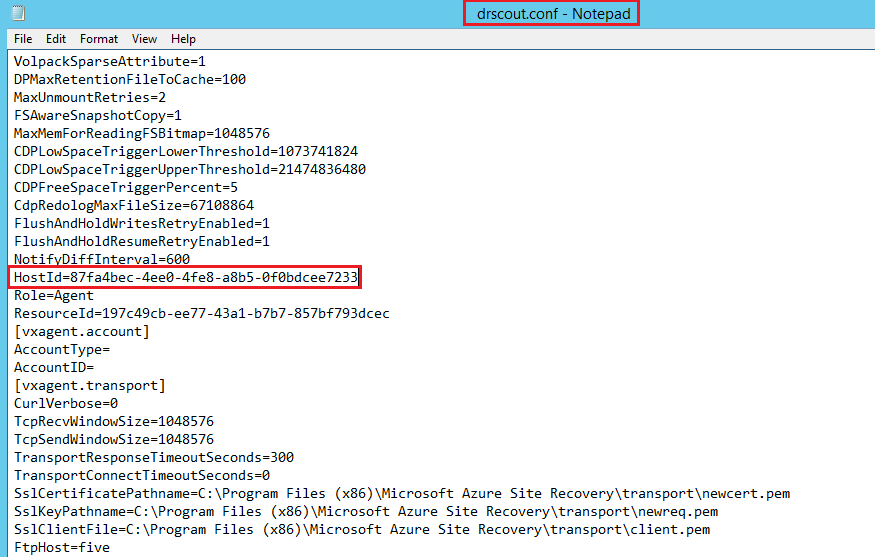875x557 pixels.
Task: Click the HostId value line
Action: click(x=186, y=277)
